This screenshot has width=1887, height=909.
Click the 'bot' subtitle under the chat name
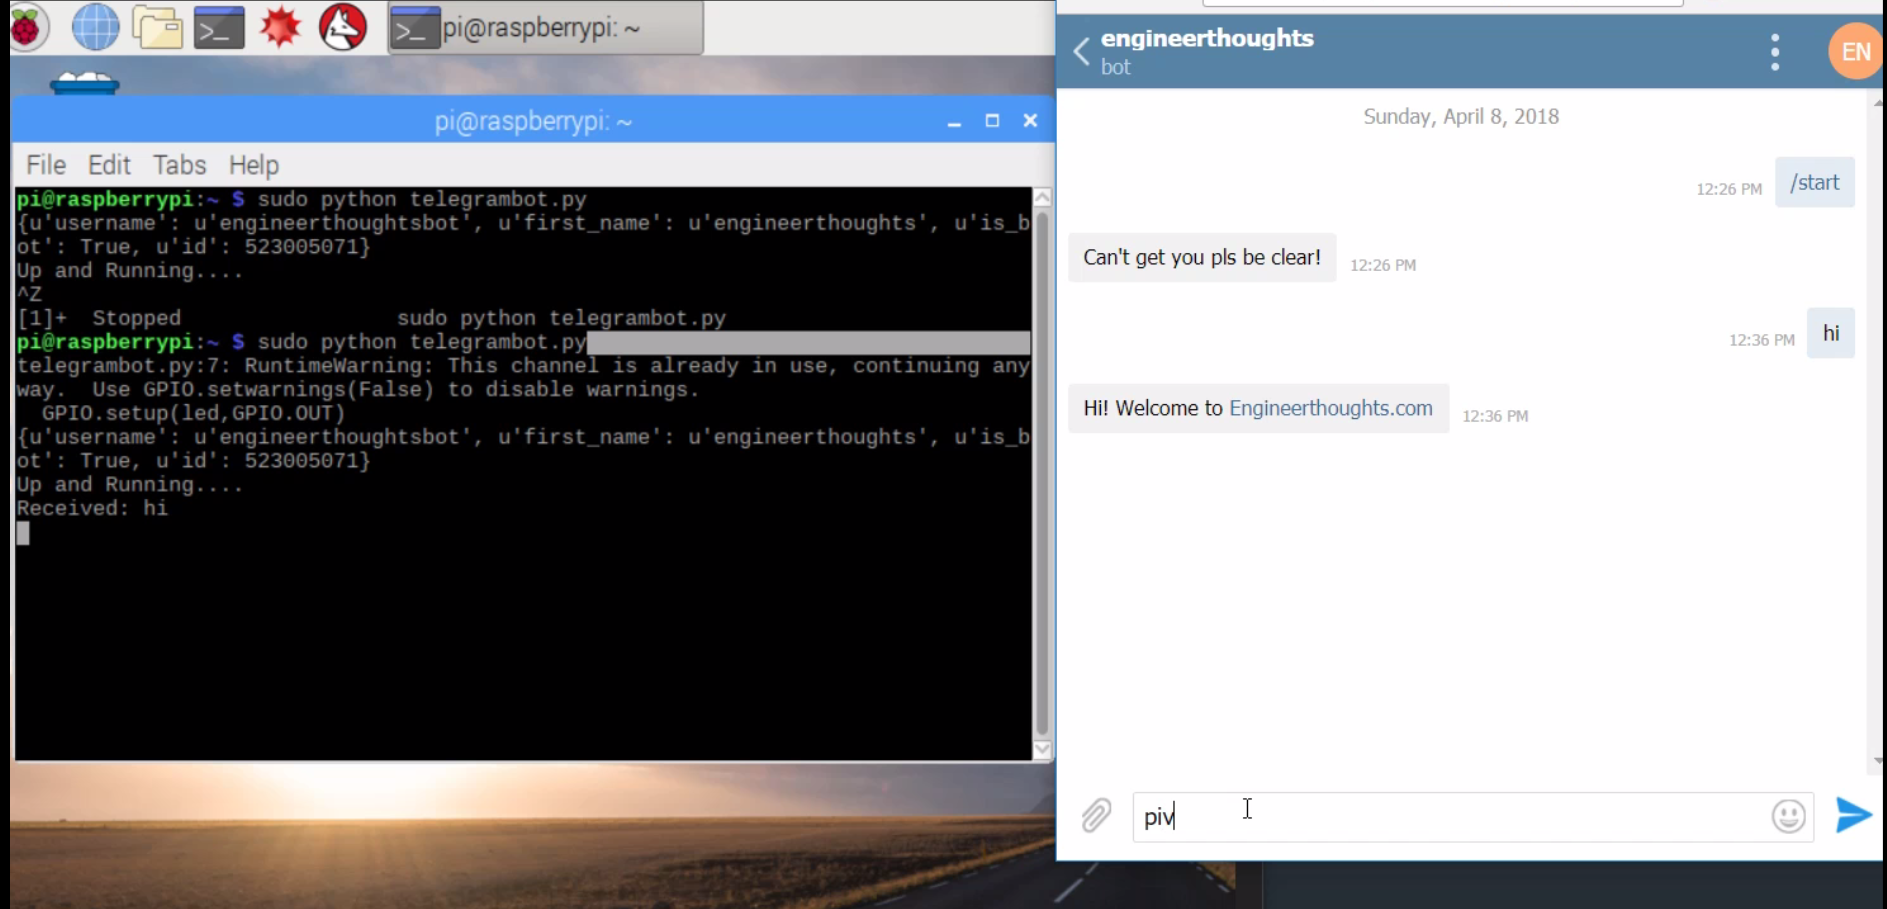pos(1115,68)
